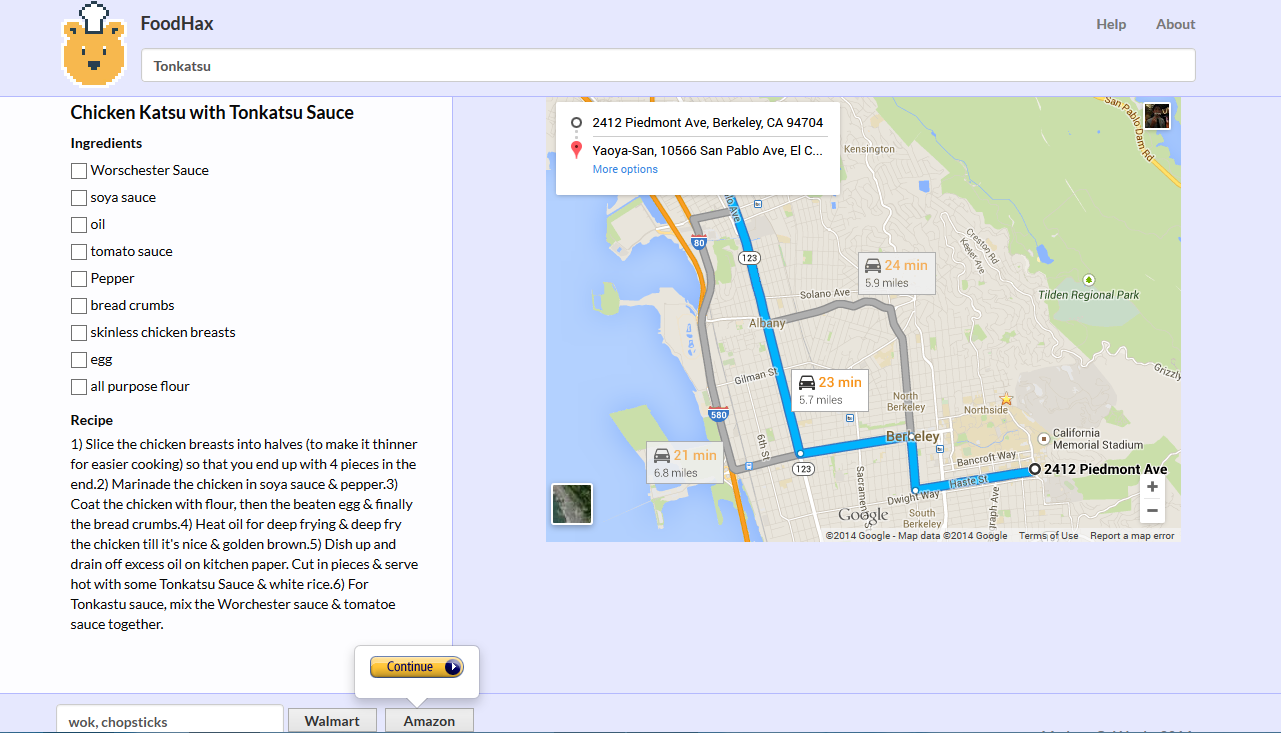
Task: Shop tools at Amazon
Action: coord(429,721)
